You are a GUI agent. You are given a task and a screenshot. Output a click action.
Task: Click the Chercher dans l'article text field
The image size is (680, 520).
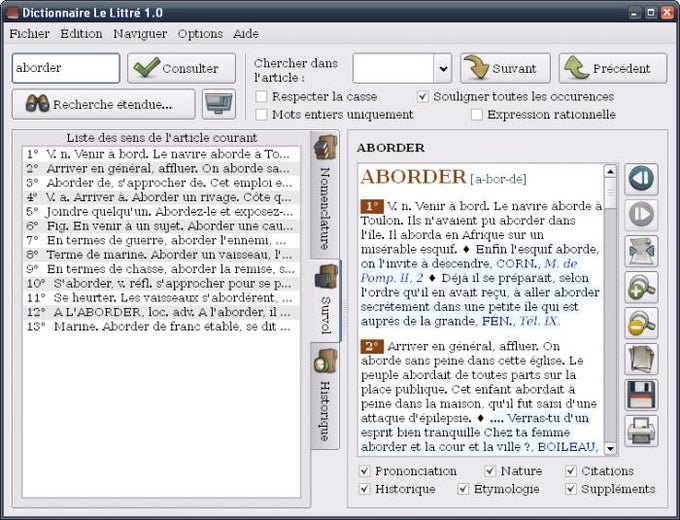click(393, 69)
